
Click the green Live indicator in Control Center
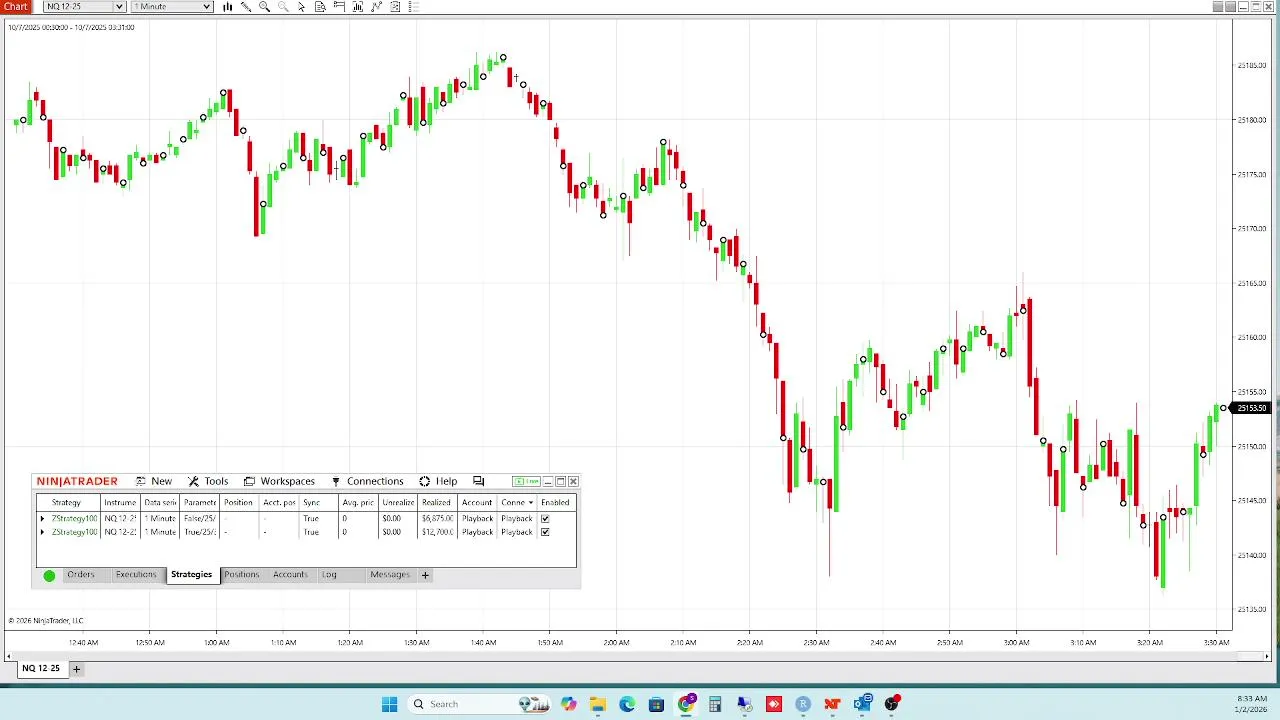[526, 481]
